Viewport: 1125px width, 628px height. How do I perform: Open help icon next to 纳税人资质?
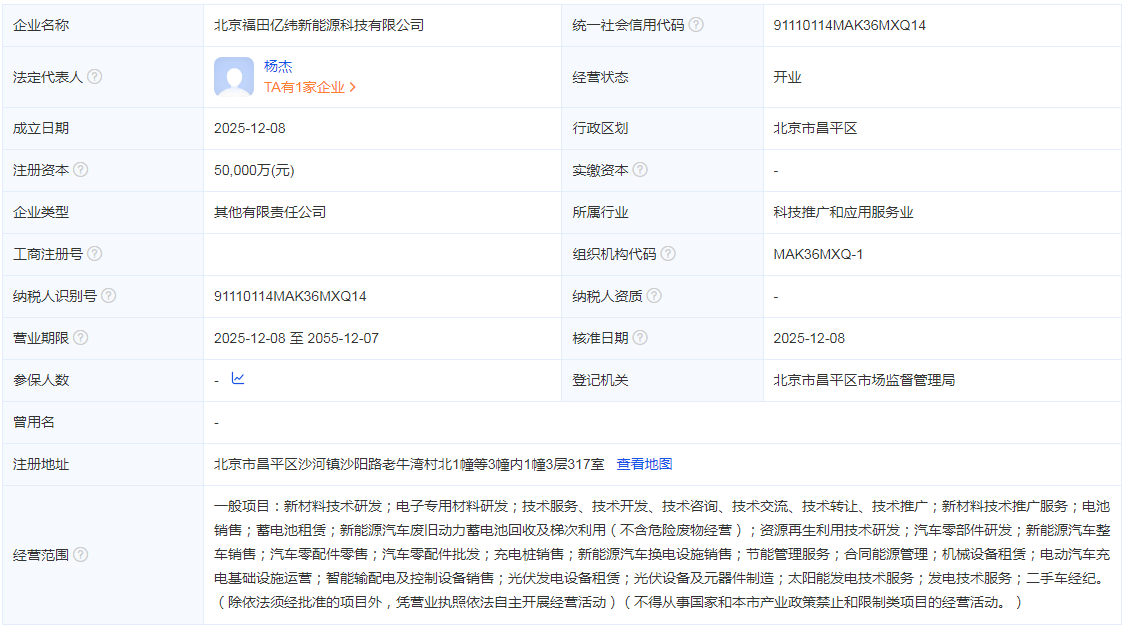pyautogui.click(x=654, y=296)
